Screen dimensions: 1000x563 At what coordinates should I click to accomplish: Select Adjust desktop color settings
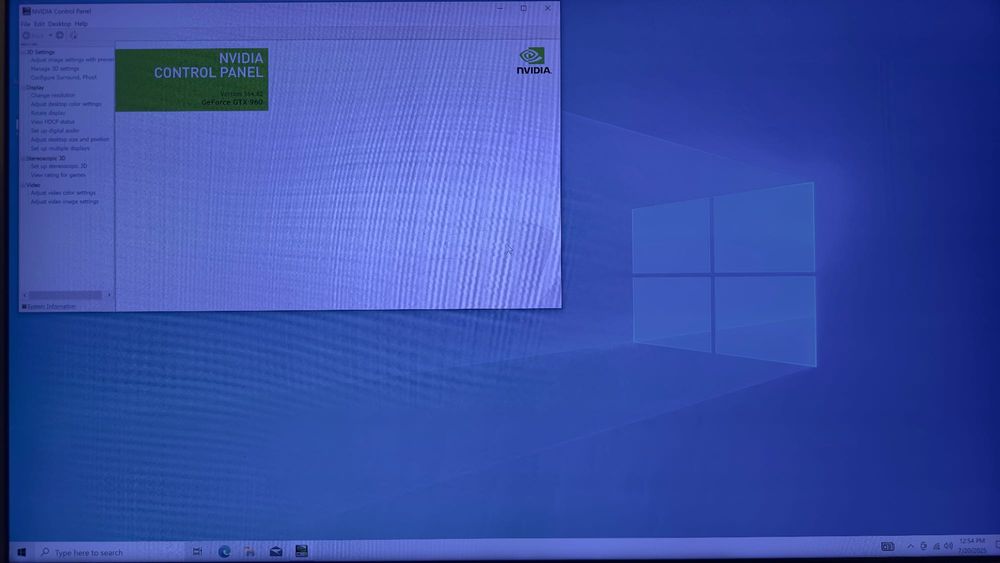coord(66,105)
